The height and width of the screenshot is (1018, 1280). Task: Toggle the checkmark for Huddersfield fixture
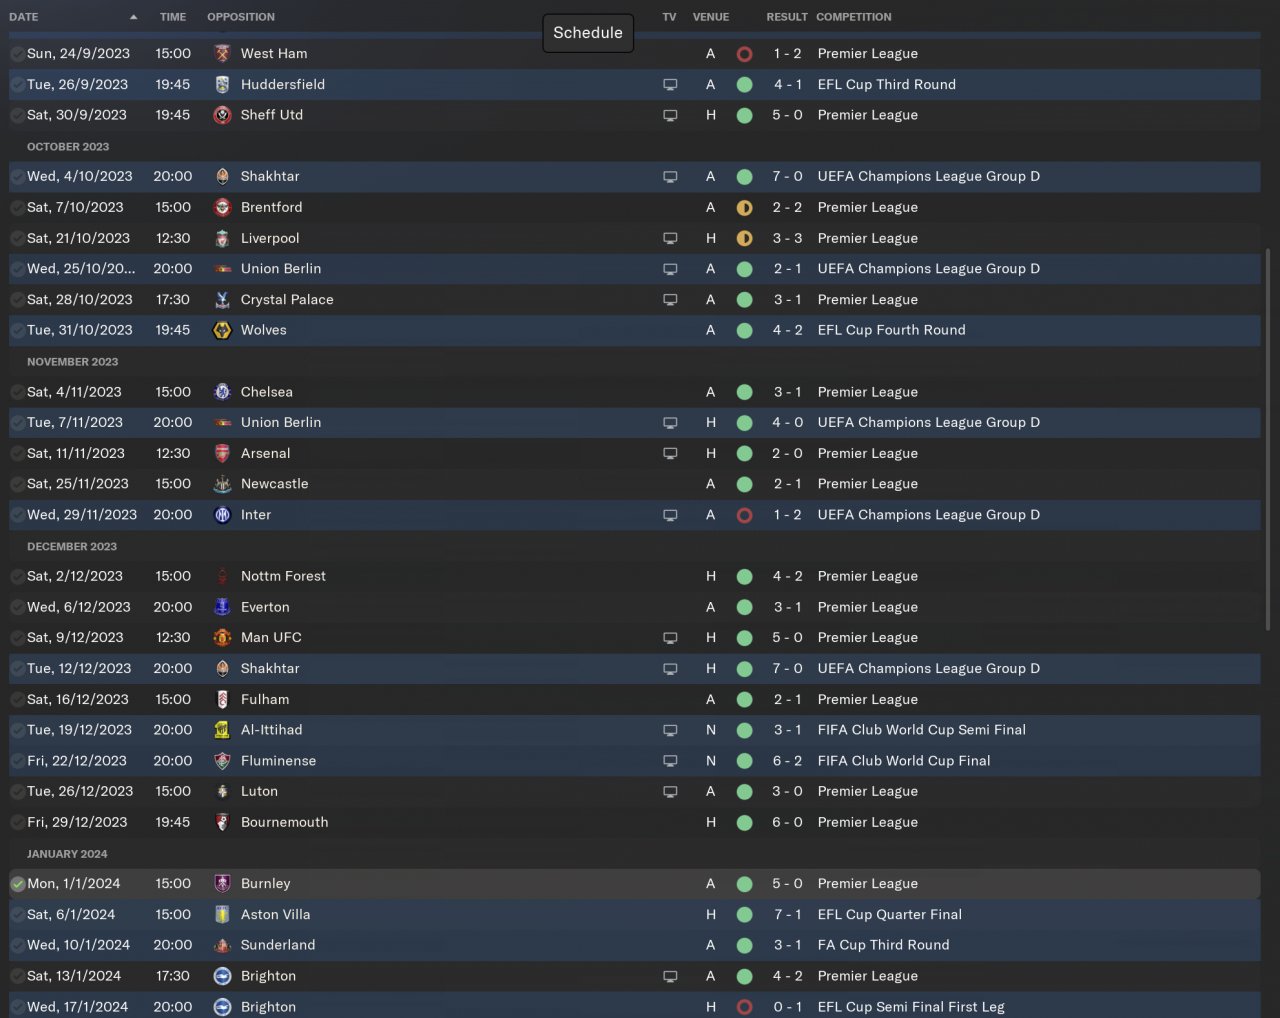pyautogui.click(x=17, y=85)
